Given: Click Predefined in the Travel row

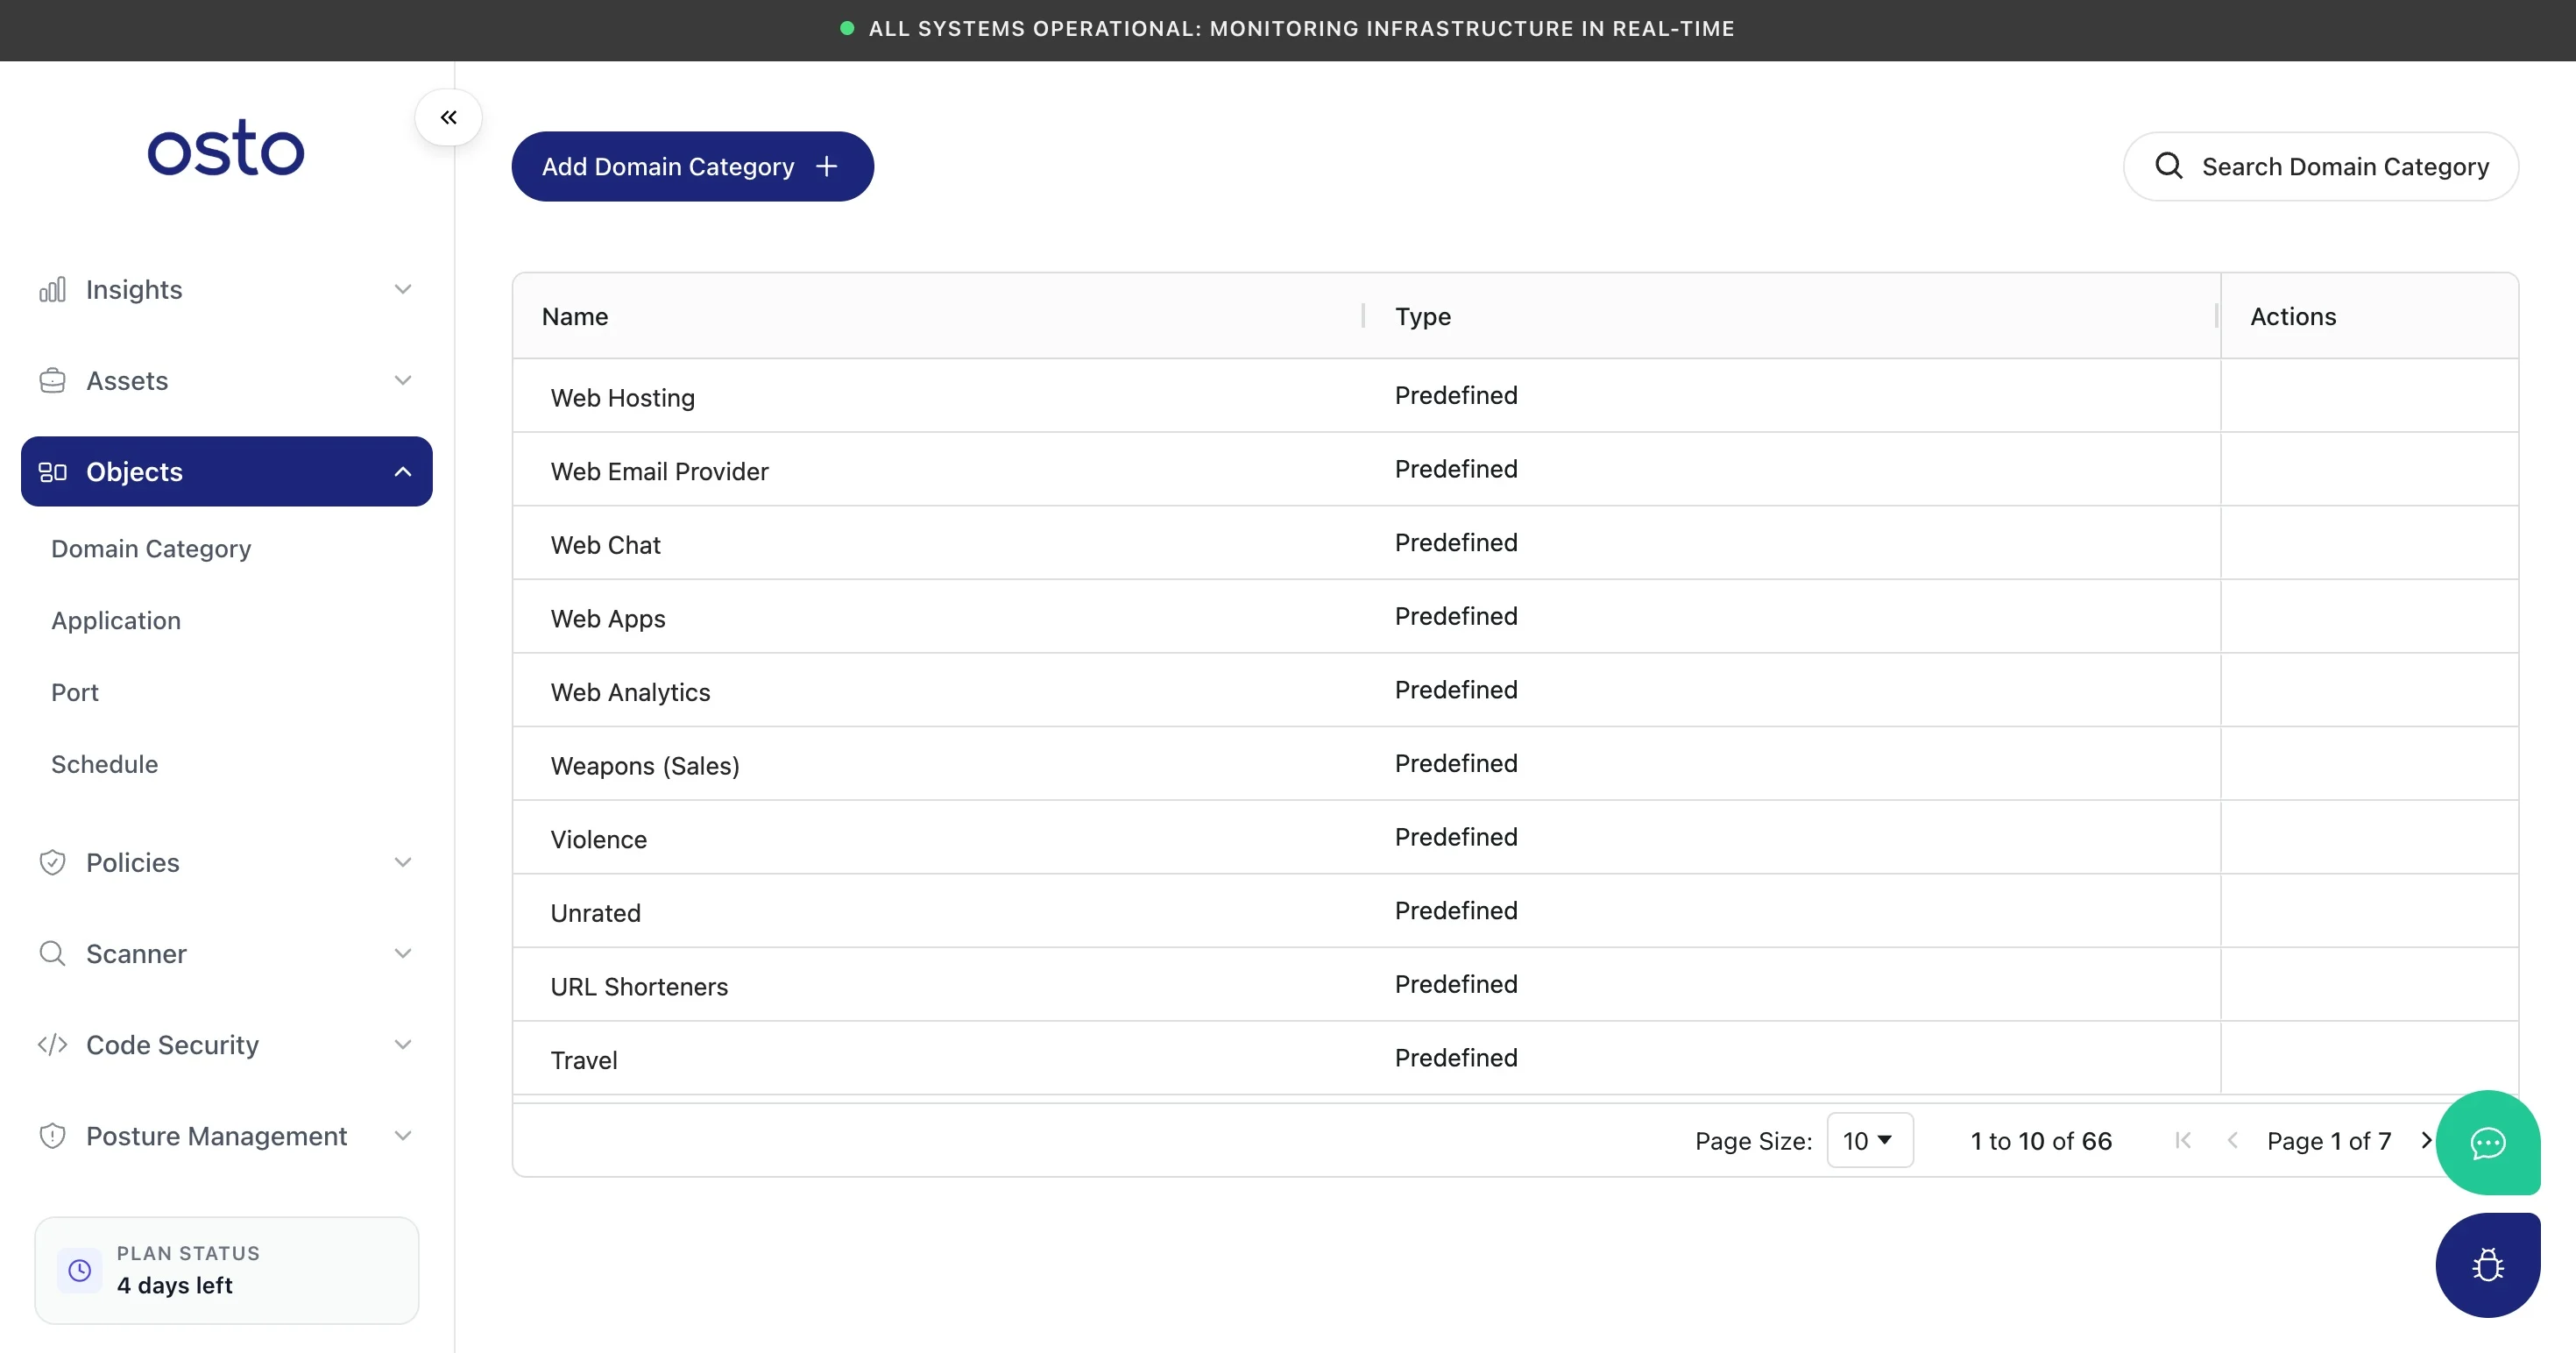Looking at the screenshot, I should 1456,1057.
